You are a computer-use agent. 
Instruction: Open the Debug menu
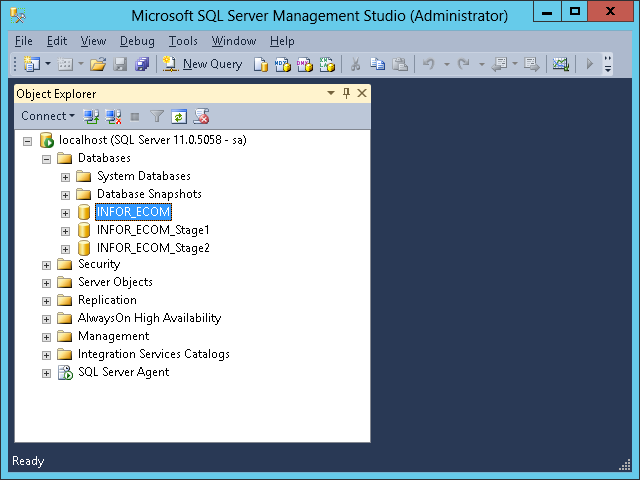pyautogui.click(x=137, y=41)
